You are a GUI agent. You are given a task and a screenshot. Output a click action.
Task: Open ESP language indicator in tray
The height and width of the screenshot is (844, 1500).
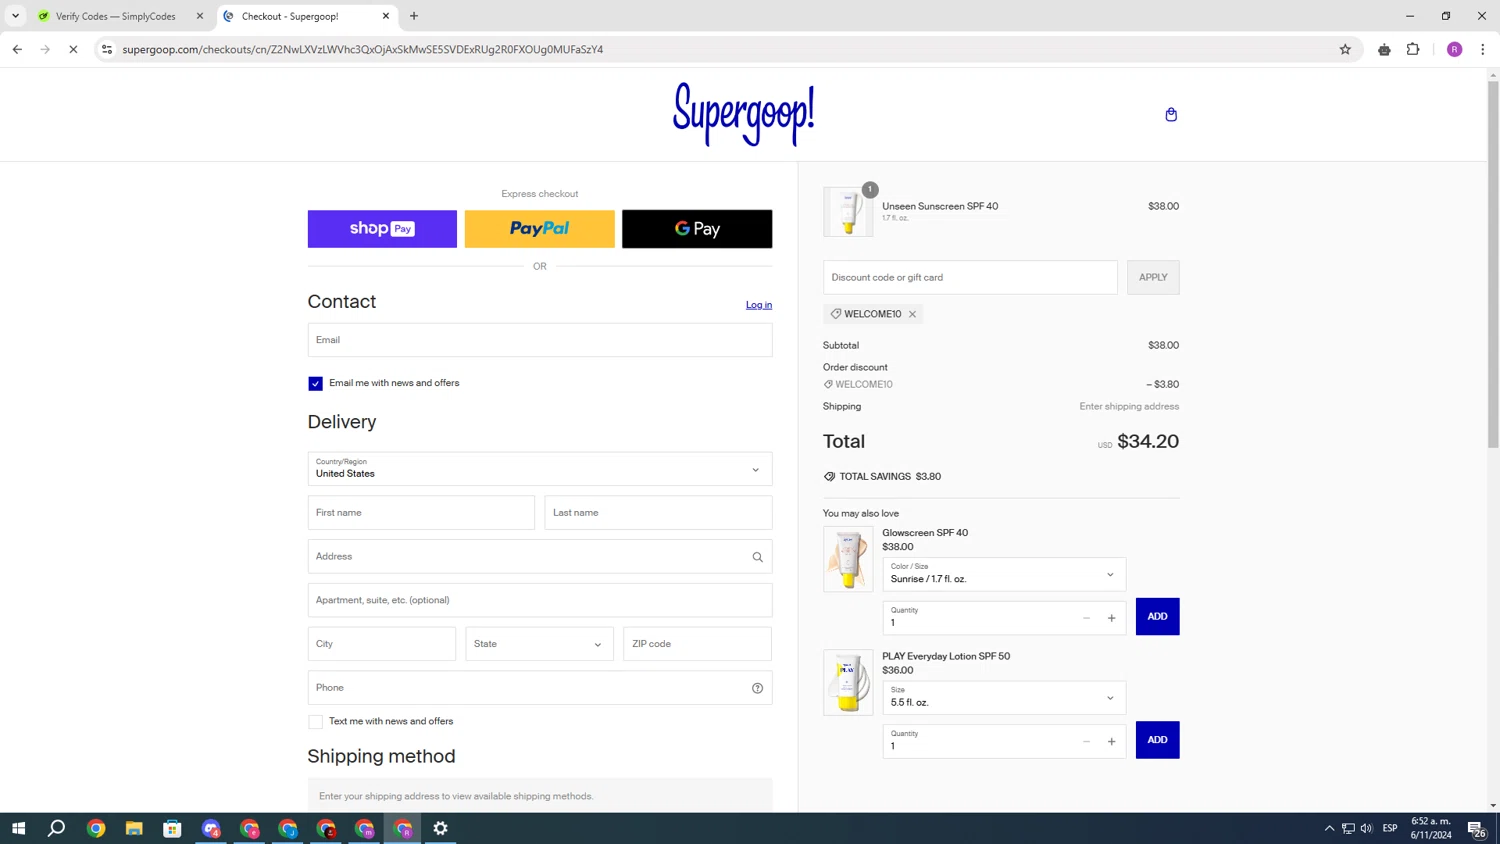point(1390,828)
